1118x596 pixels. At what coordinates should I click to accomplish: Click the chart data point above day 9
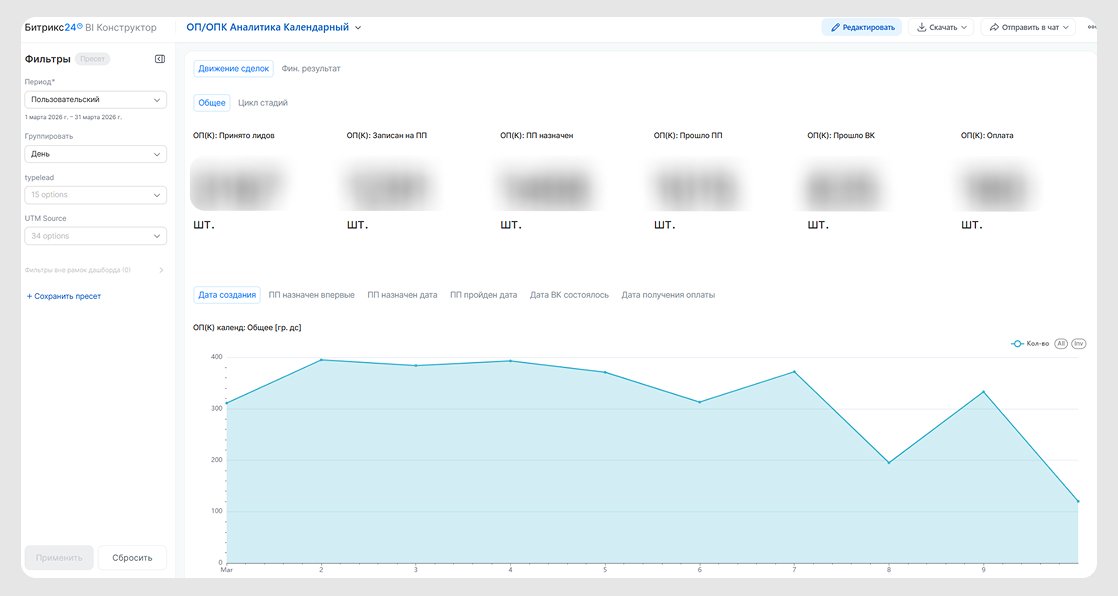tap(983, 391)
